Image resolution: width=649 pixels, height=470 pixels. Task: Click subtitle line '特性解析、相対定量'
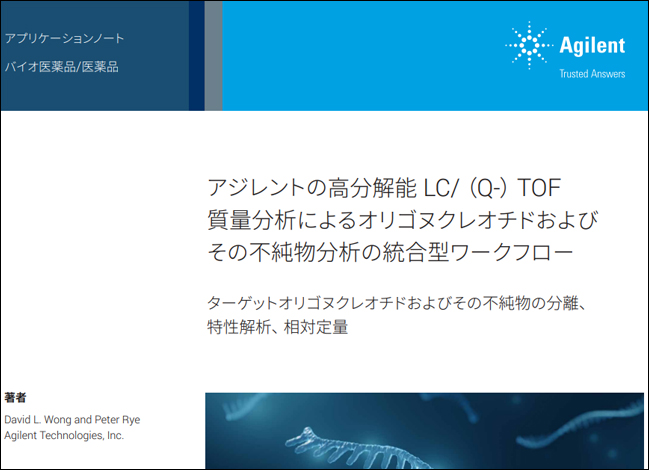coord(278,327)
